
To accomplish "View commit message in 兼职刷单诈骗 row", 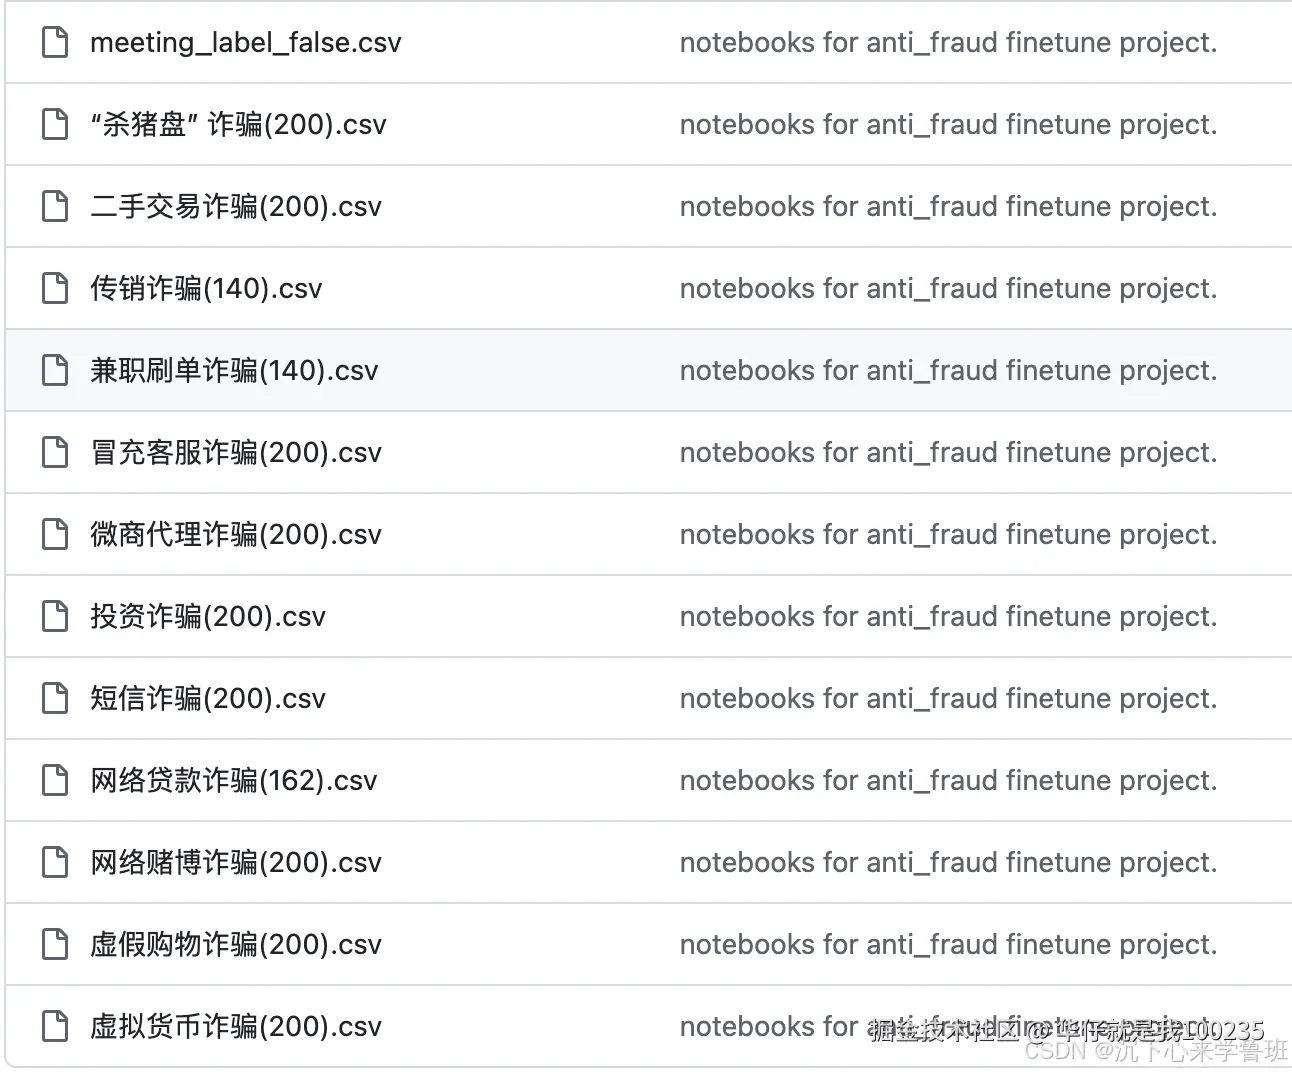I will (948, 371).
